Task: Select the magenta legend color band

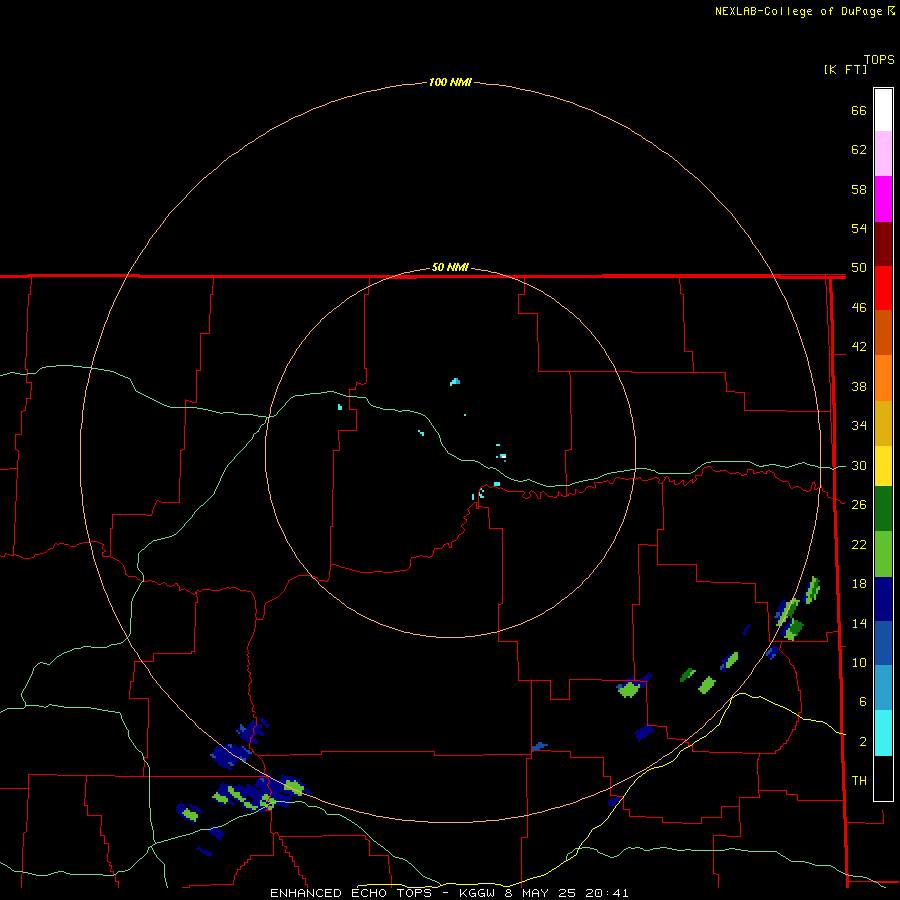Action: (883, 199)
